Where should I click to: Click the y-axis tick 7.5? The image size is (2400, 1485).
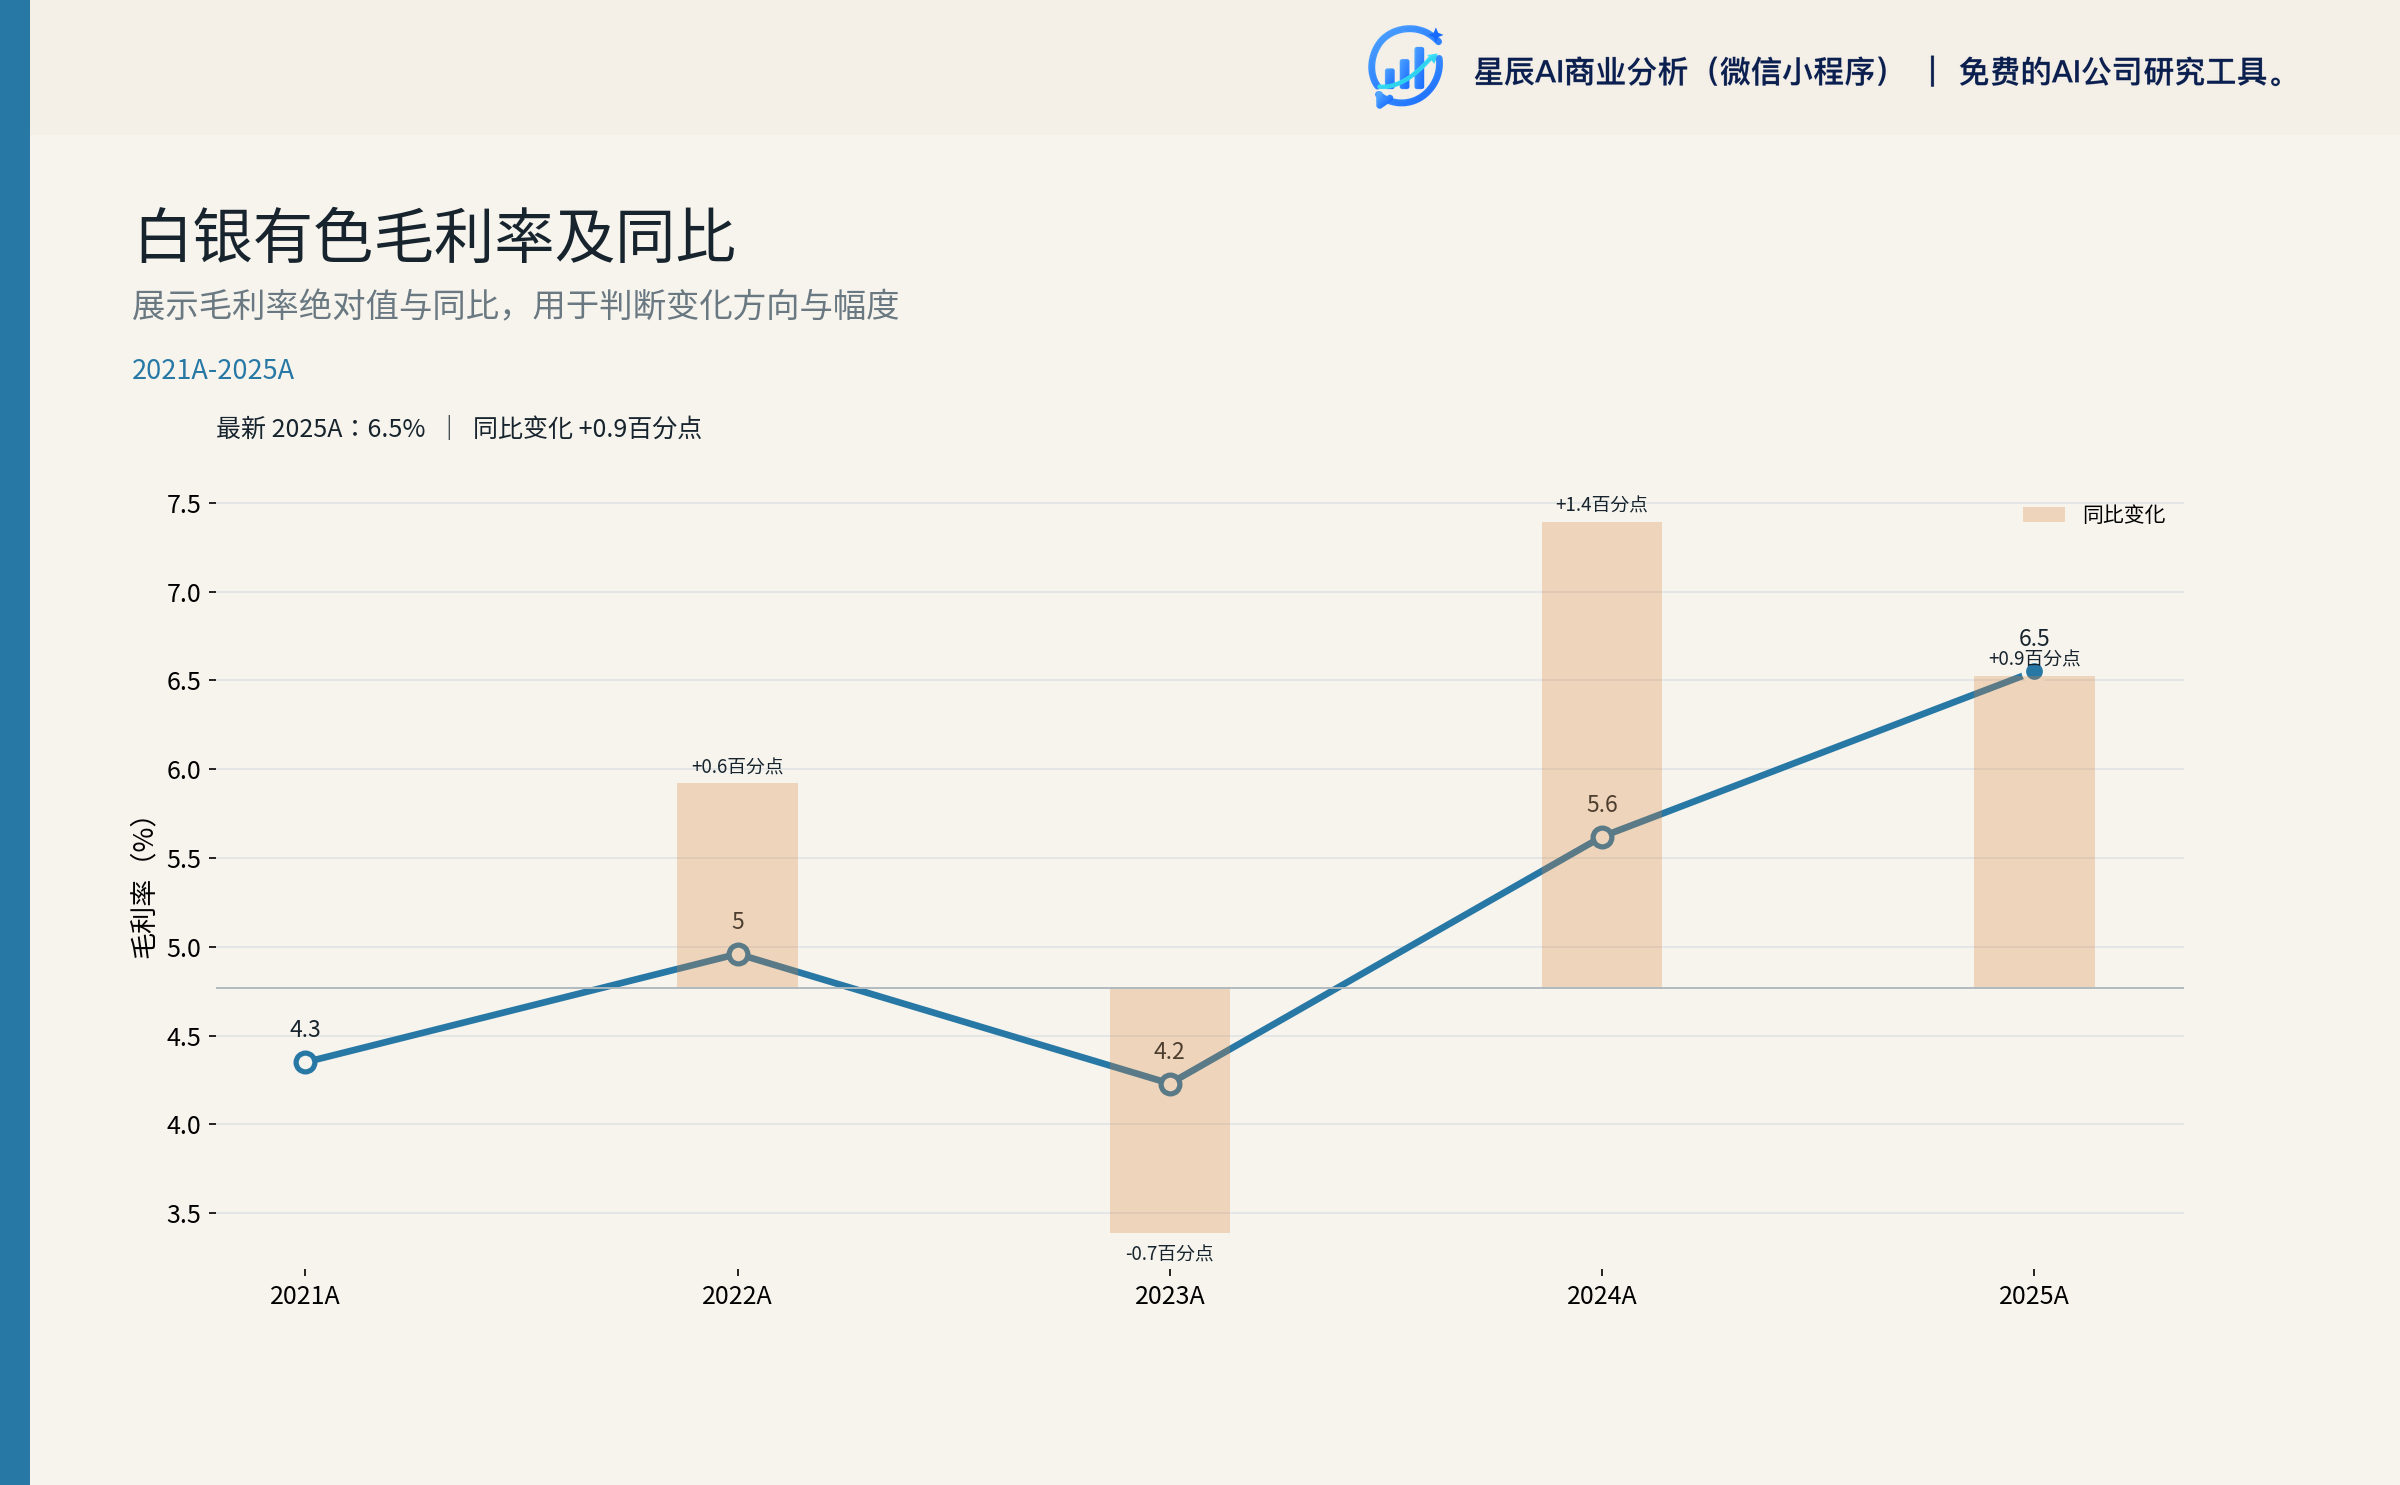tap(184, 504)
